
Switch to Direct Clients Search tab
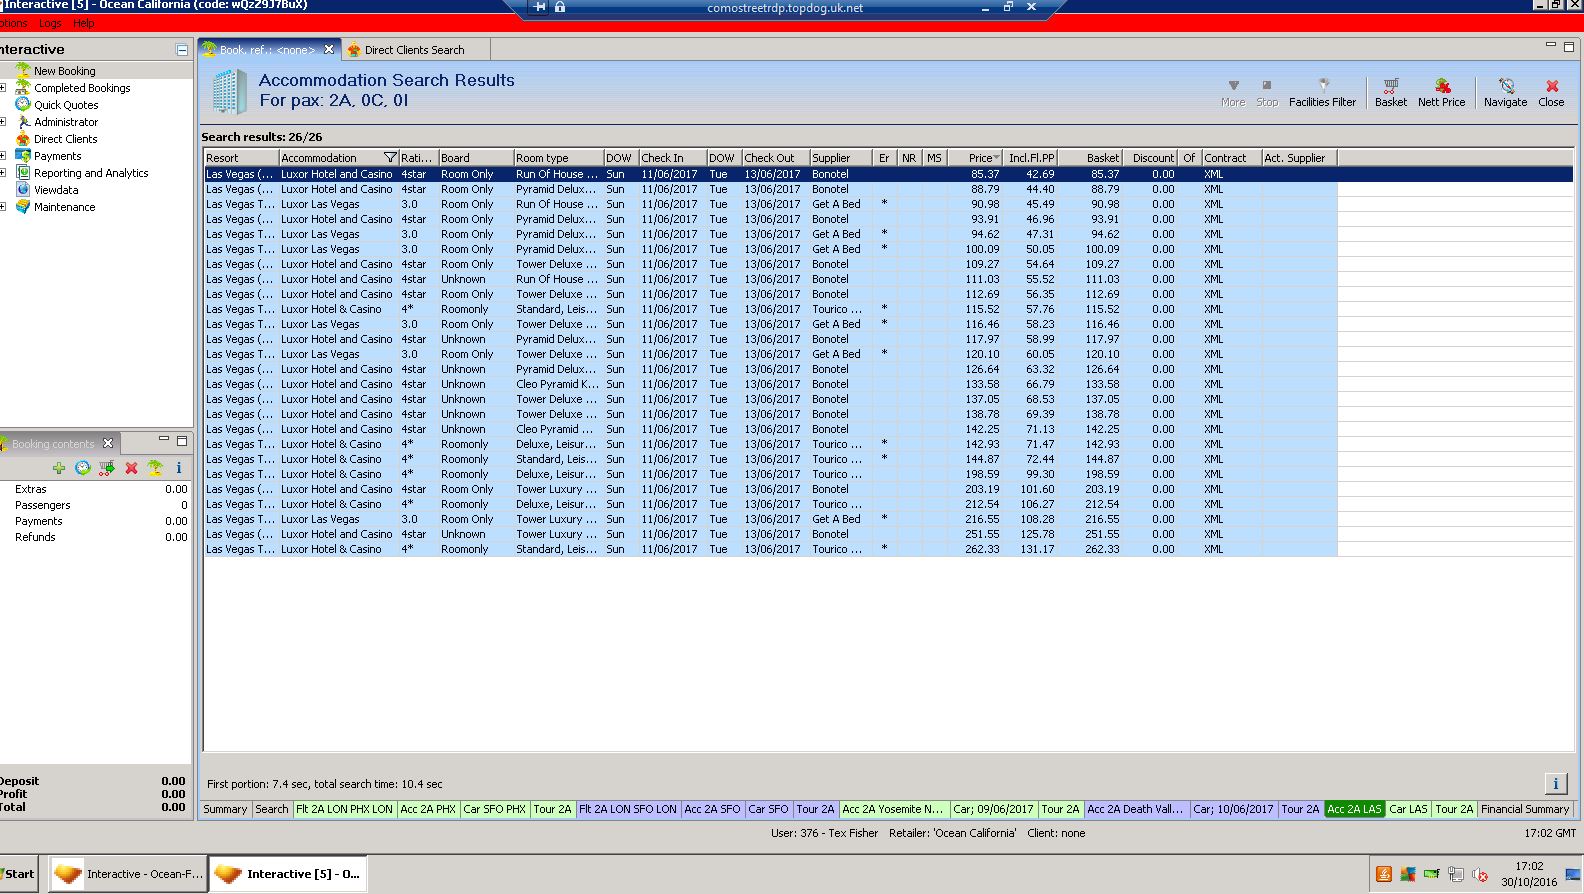pos(414,50)
